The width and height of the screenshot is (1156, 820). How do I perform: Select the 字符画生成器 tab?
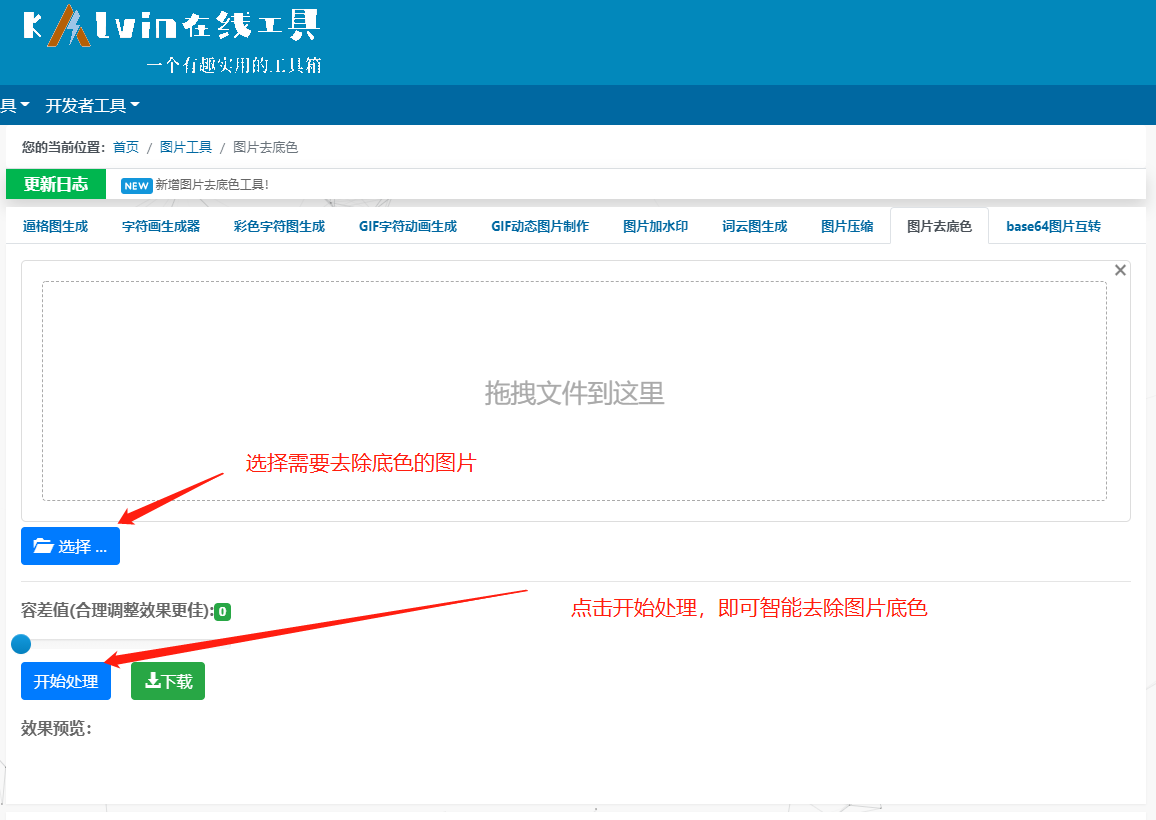tap(161, 226)
